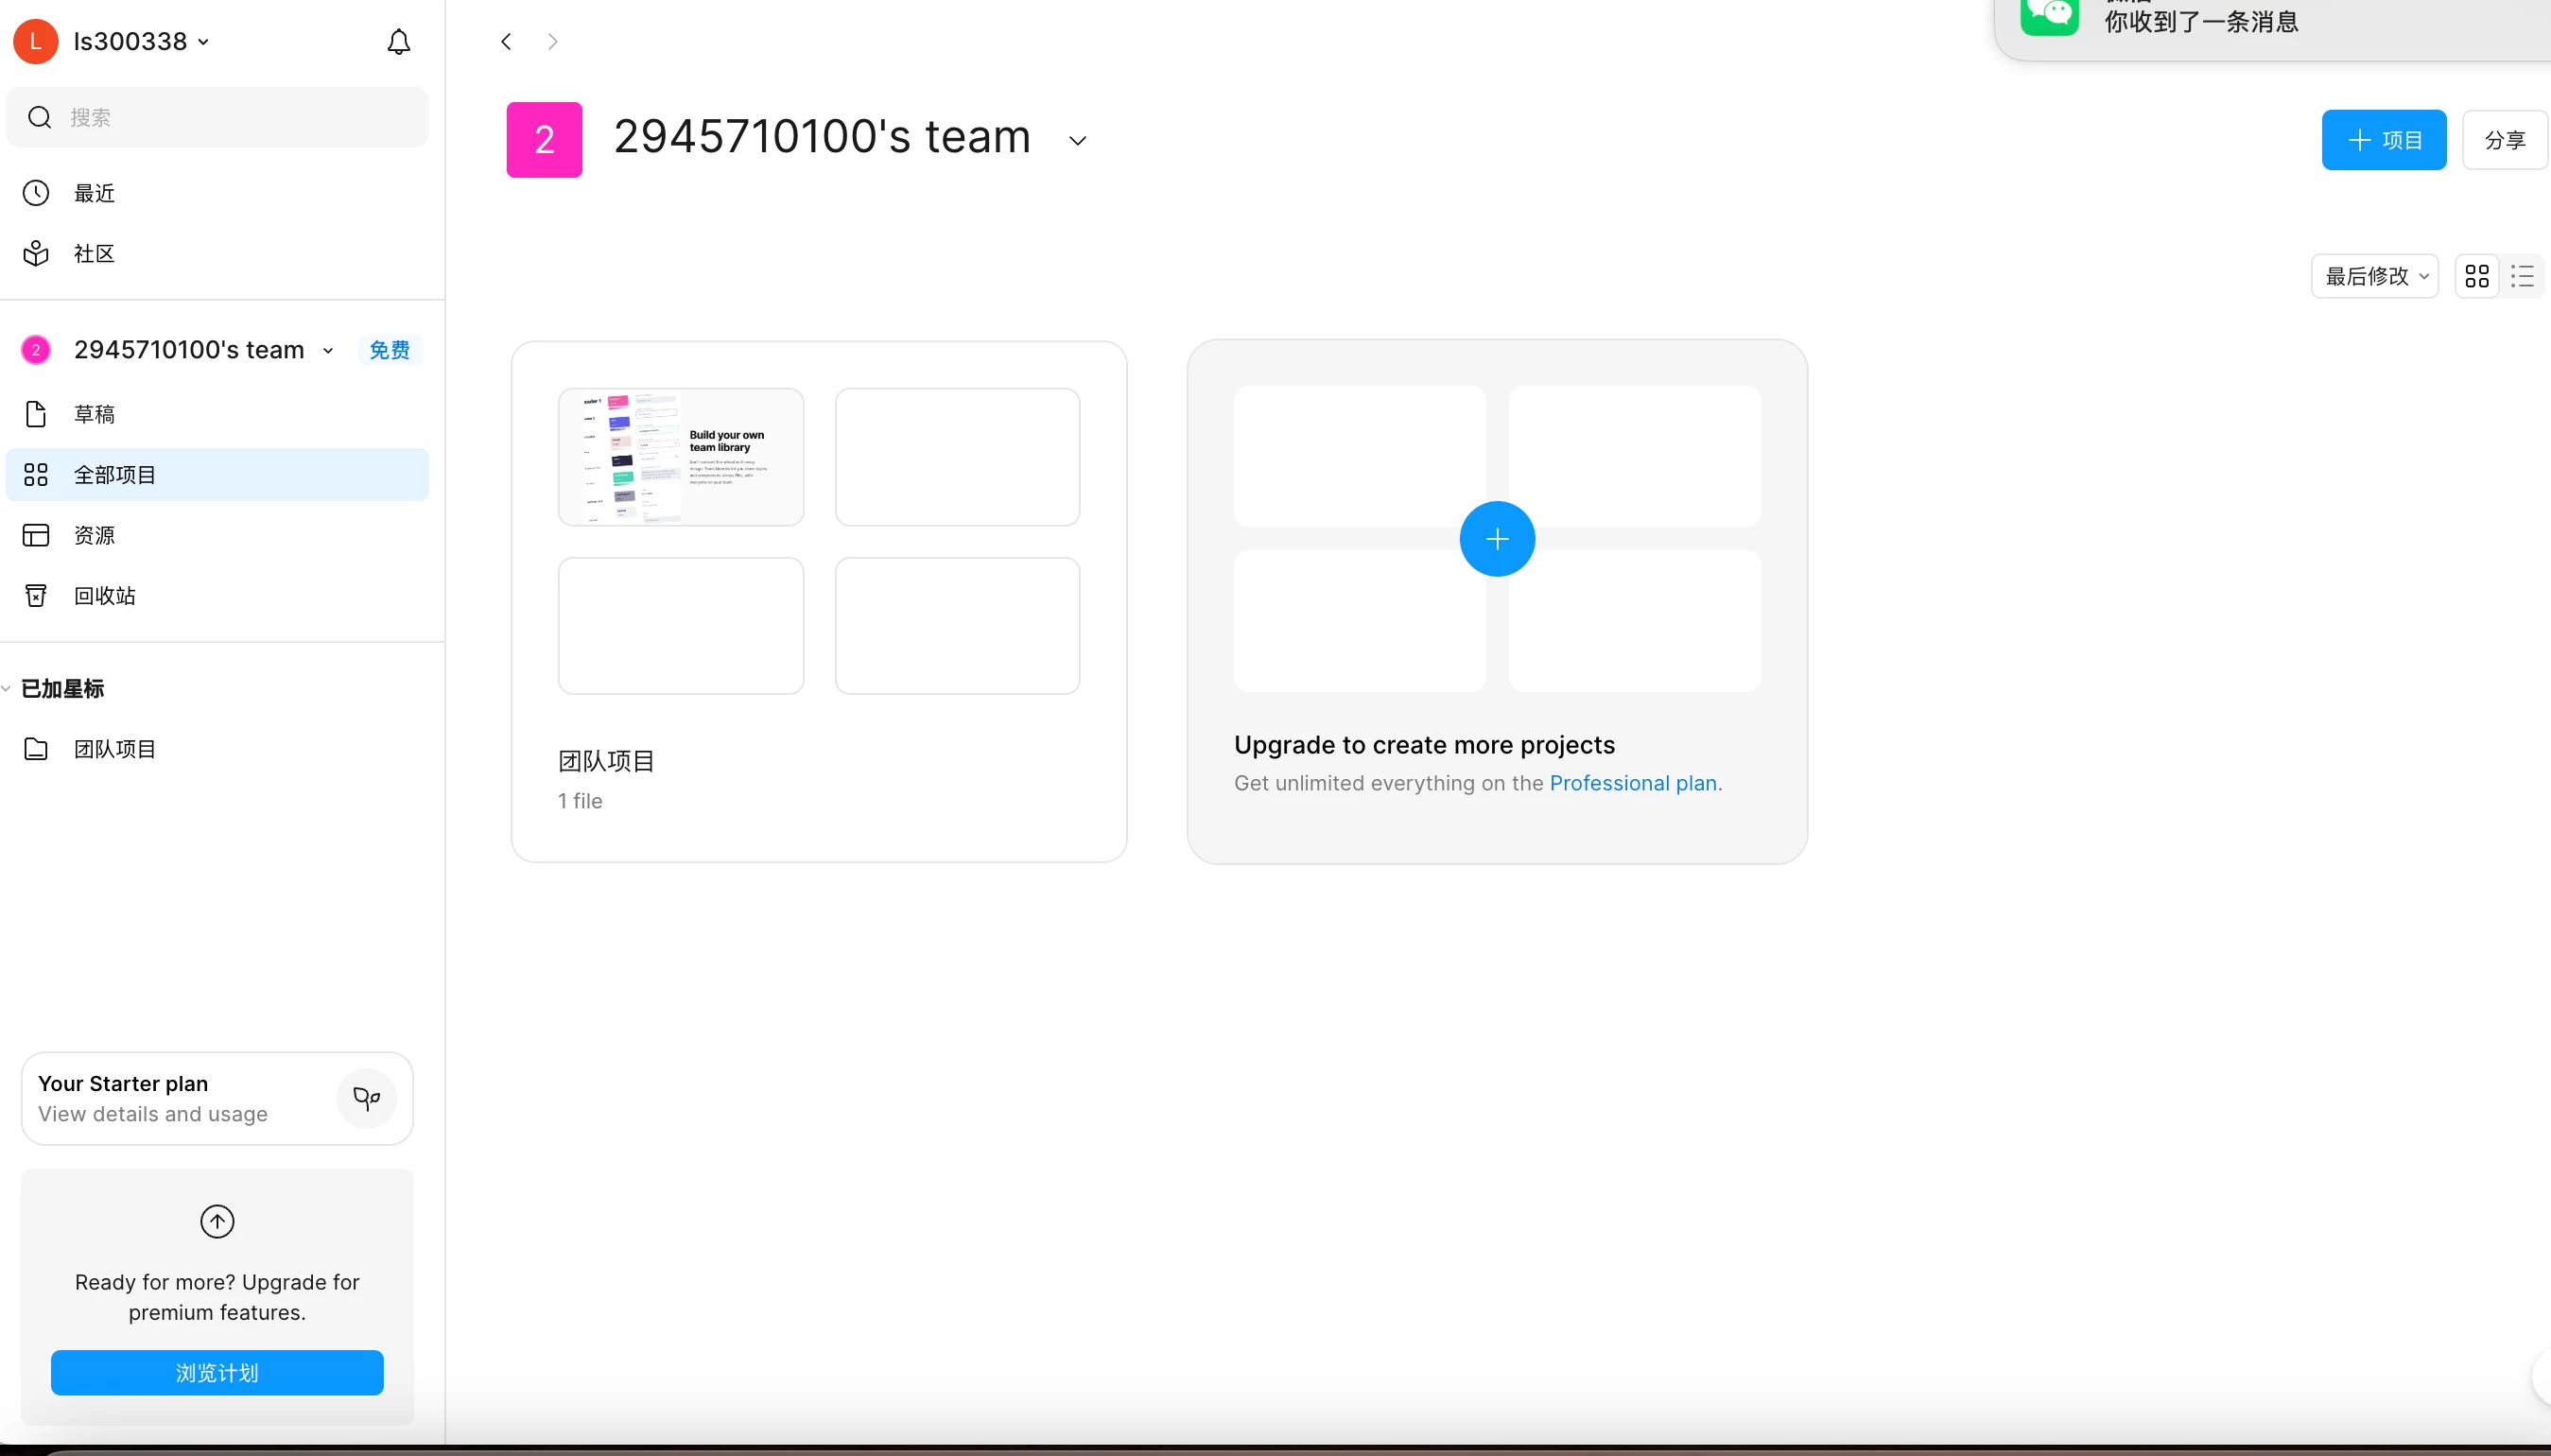Switch to grid view
Viewport: 2551px width, 1456px height.
point(2476,276)
